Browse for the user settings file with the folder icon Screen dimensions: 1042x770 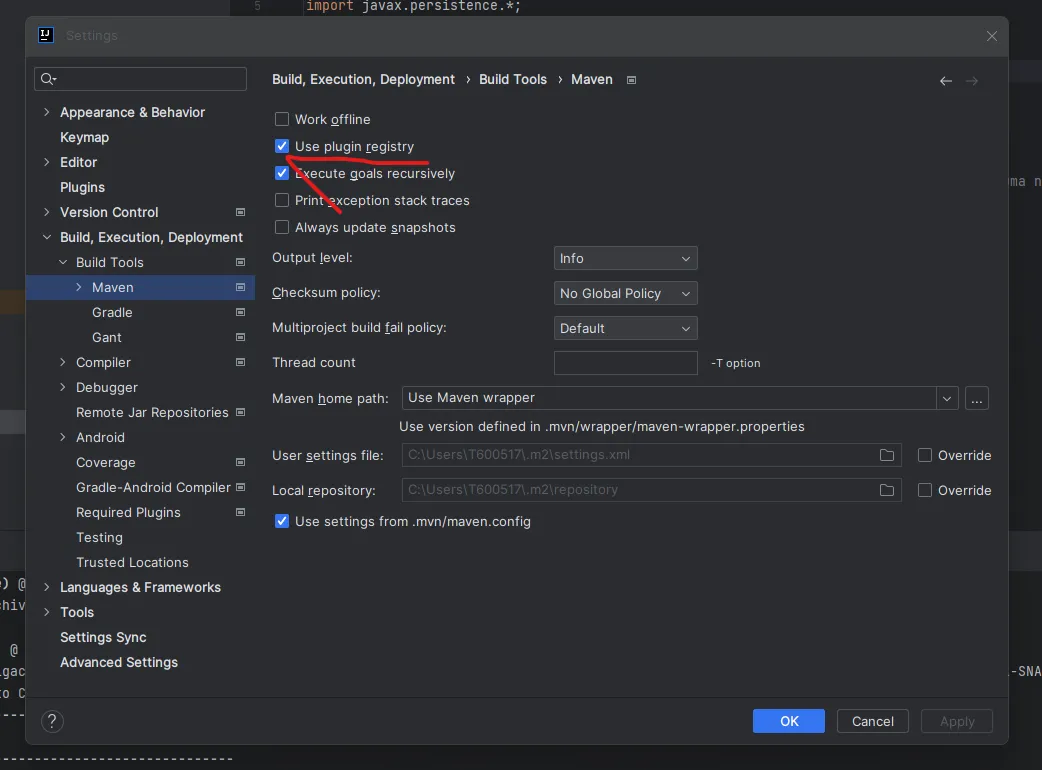pos(886,455)
